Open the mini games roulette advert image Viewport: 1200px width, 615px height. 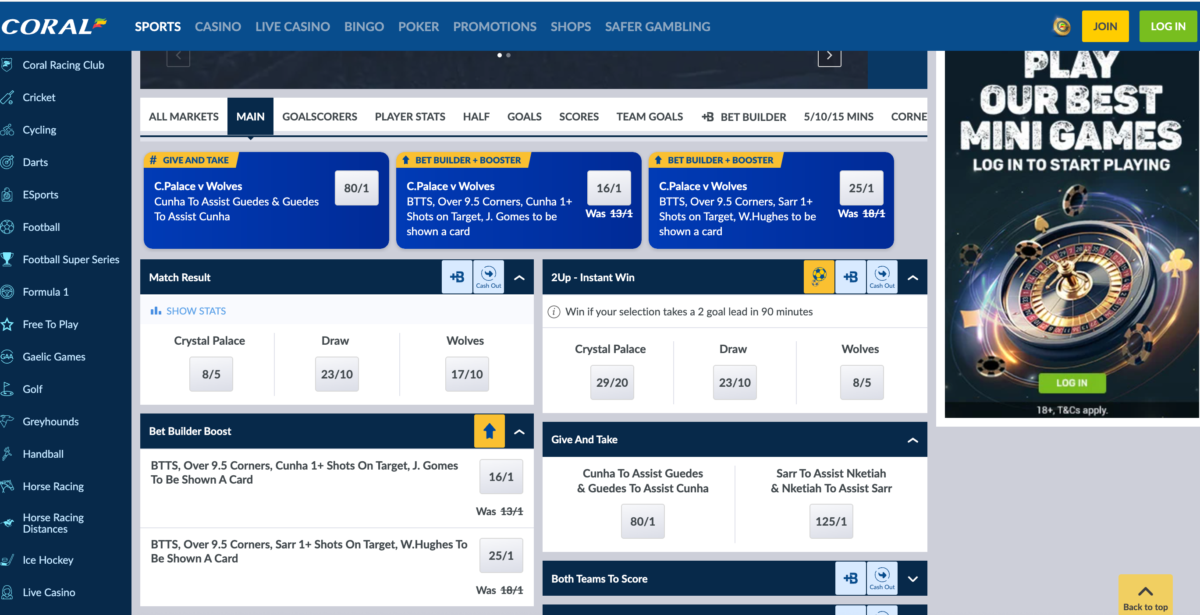click(1071, 234)
